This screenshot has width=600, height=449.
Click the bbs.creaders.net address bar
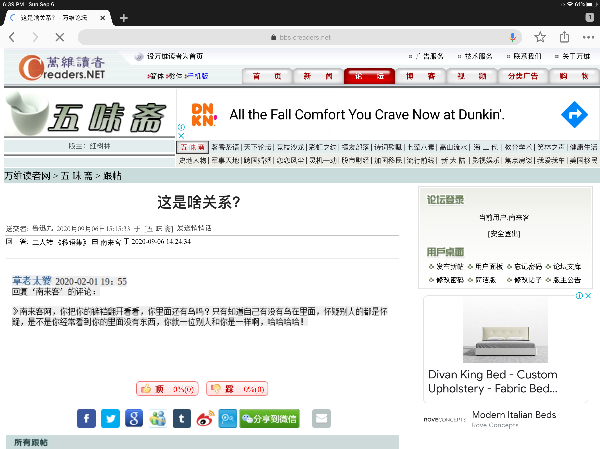point(300,37)
